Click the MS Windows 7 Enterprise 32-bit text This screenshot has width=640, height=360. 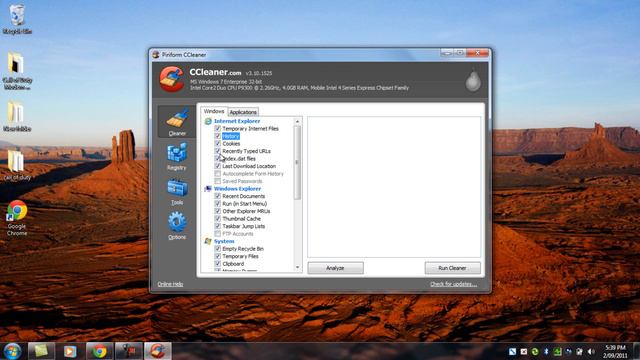(226, 82)
